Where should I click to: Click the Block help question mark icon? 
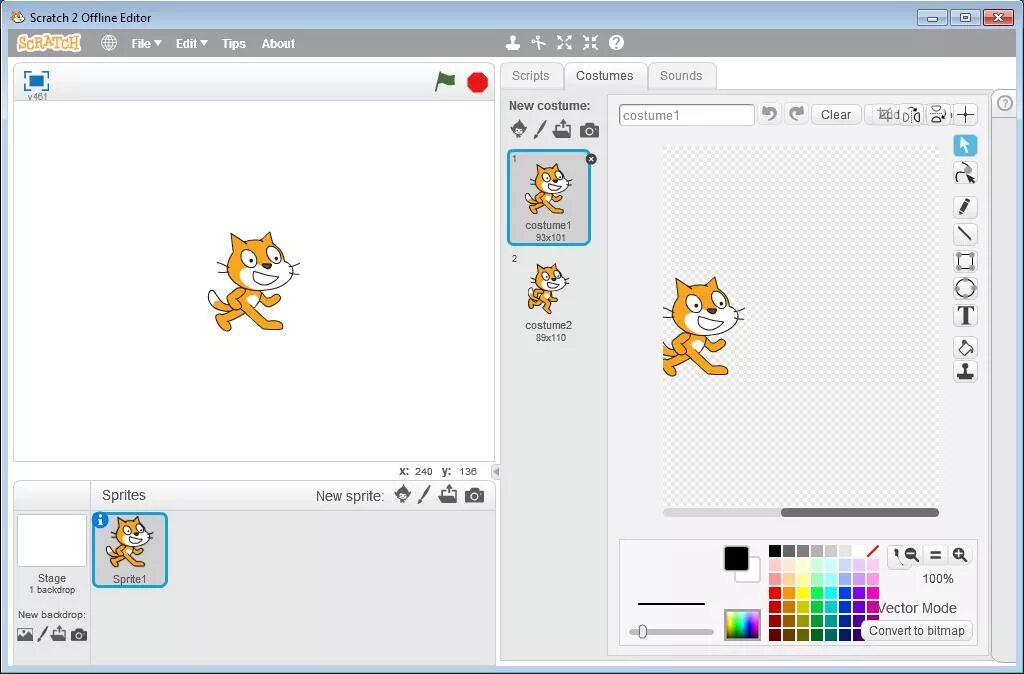(x=616, y=43)
